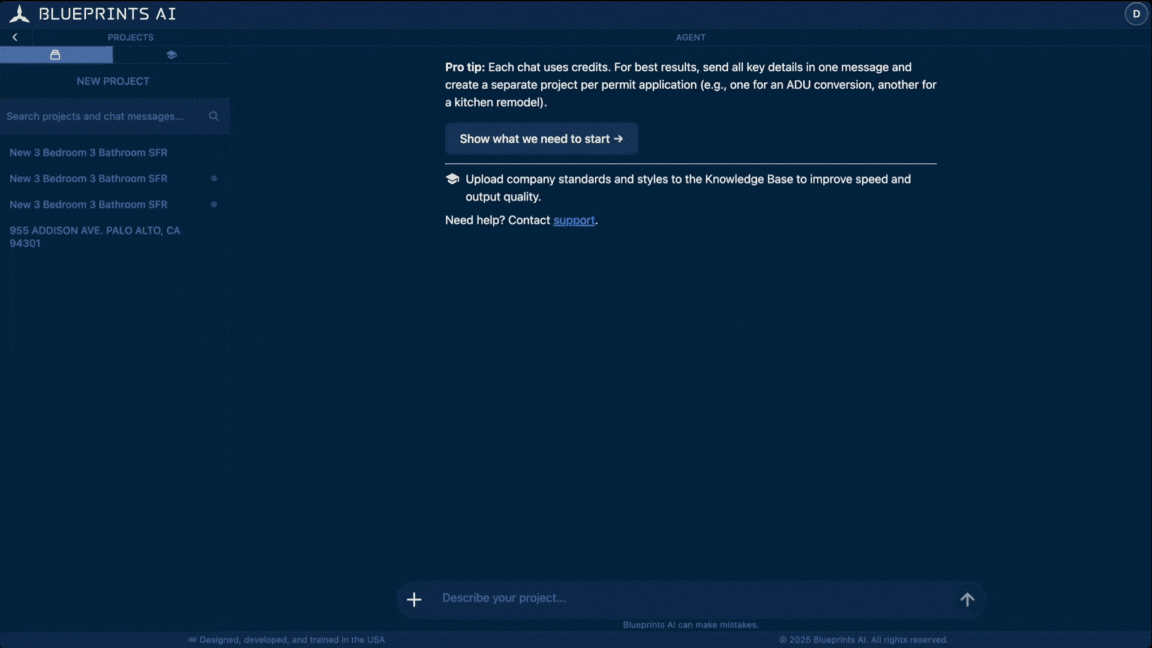Screen dimensions: 1152x648
Task: Click the Blueprints AI logo icon
Action: [19, 14]
